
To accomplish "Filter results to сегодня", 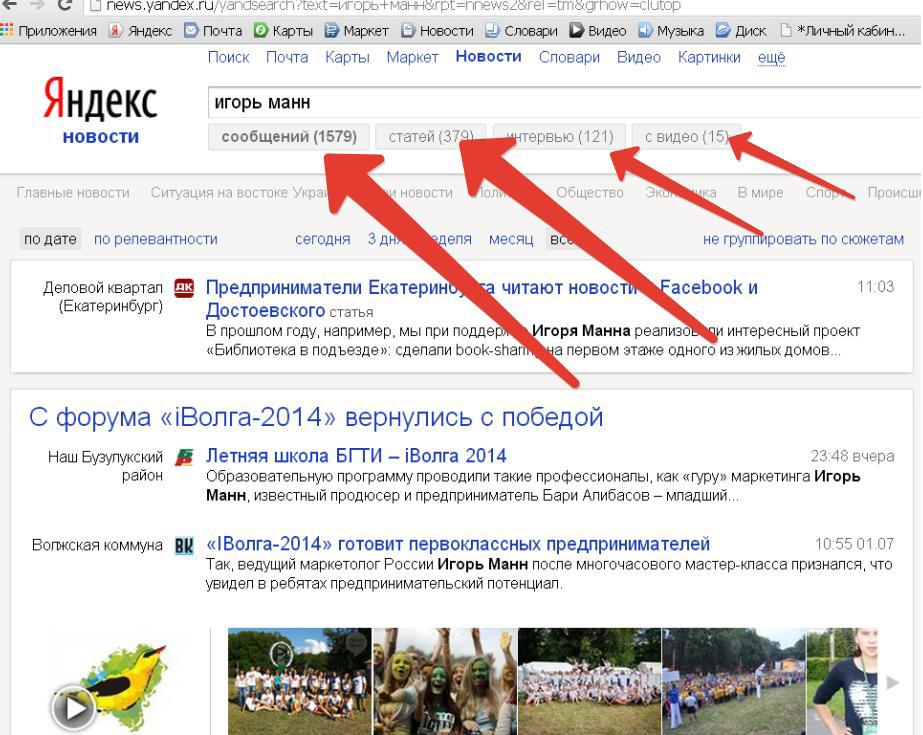I will (323, 239).
